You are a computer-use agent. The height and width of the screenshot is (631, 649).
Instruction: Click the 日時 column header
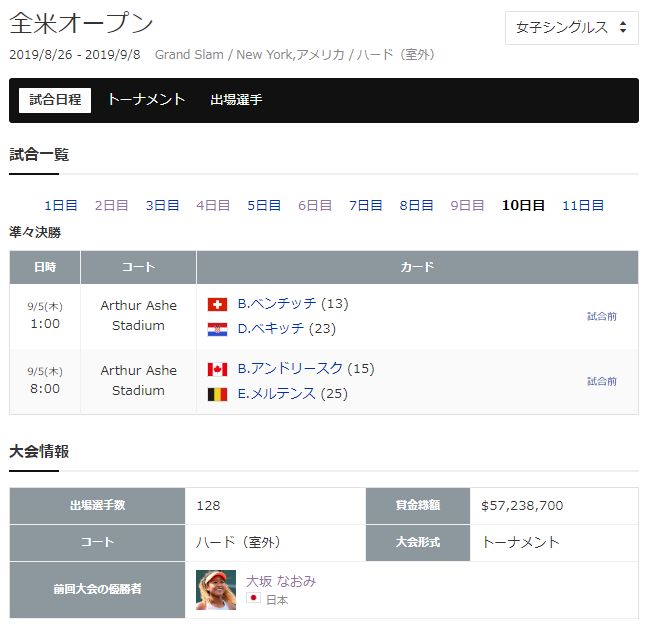click(45, 267)
